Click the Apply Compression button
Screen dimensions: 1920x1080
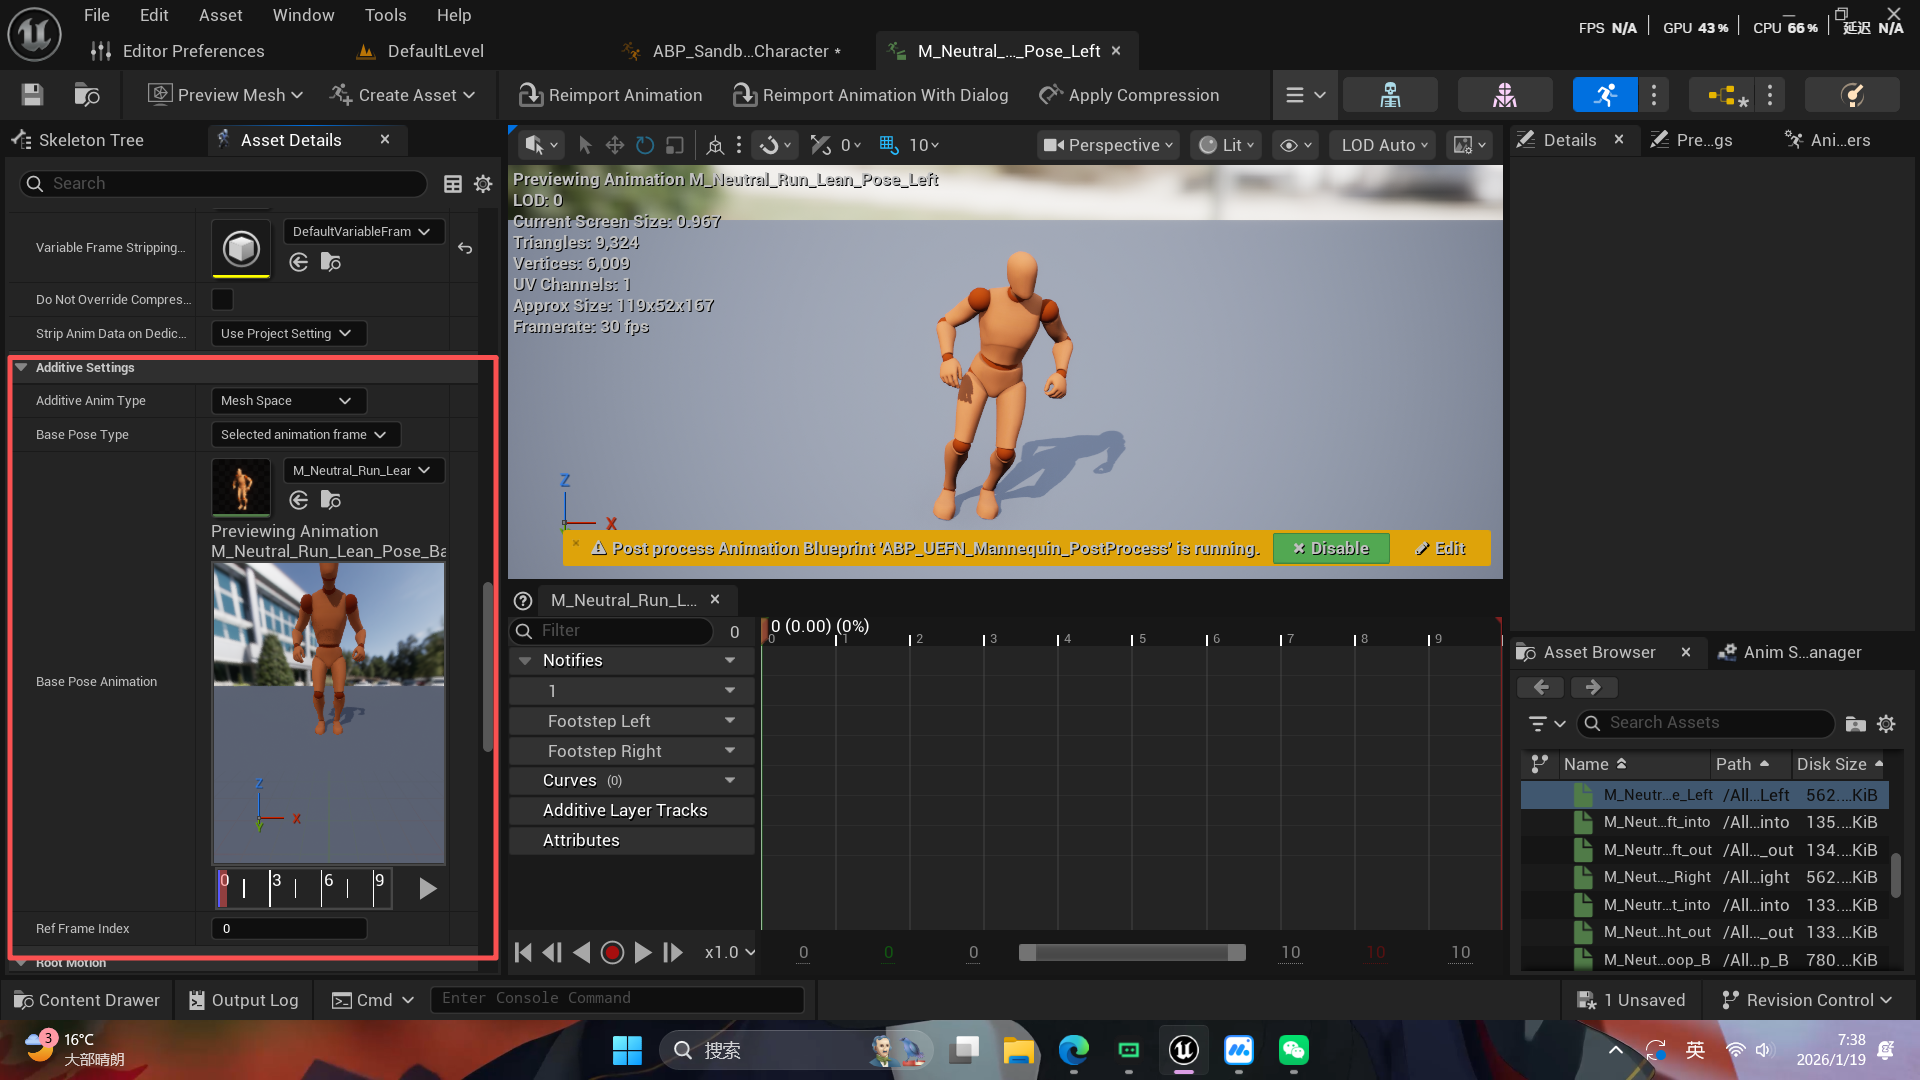click(x=1129, y=95)
